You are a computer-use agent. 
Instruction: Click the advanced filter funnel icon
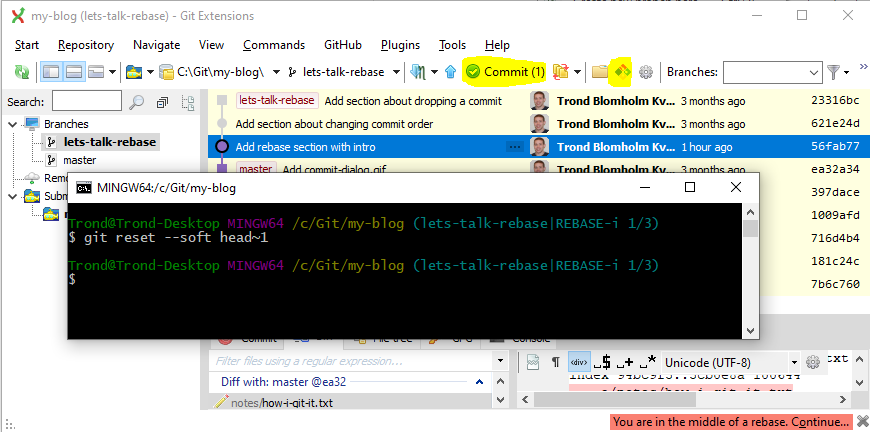(833, 72)
